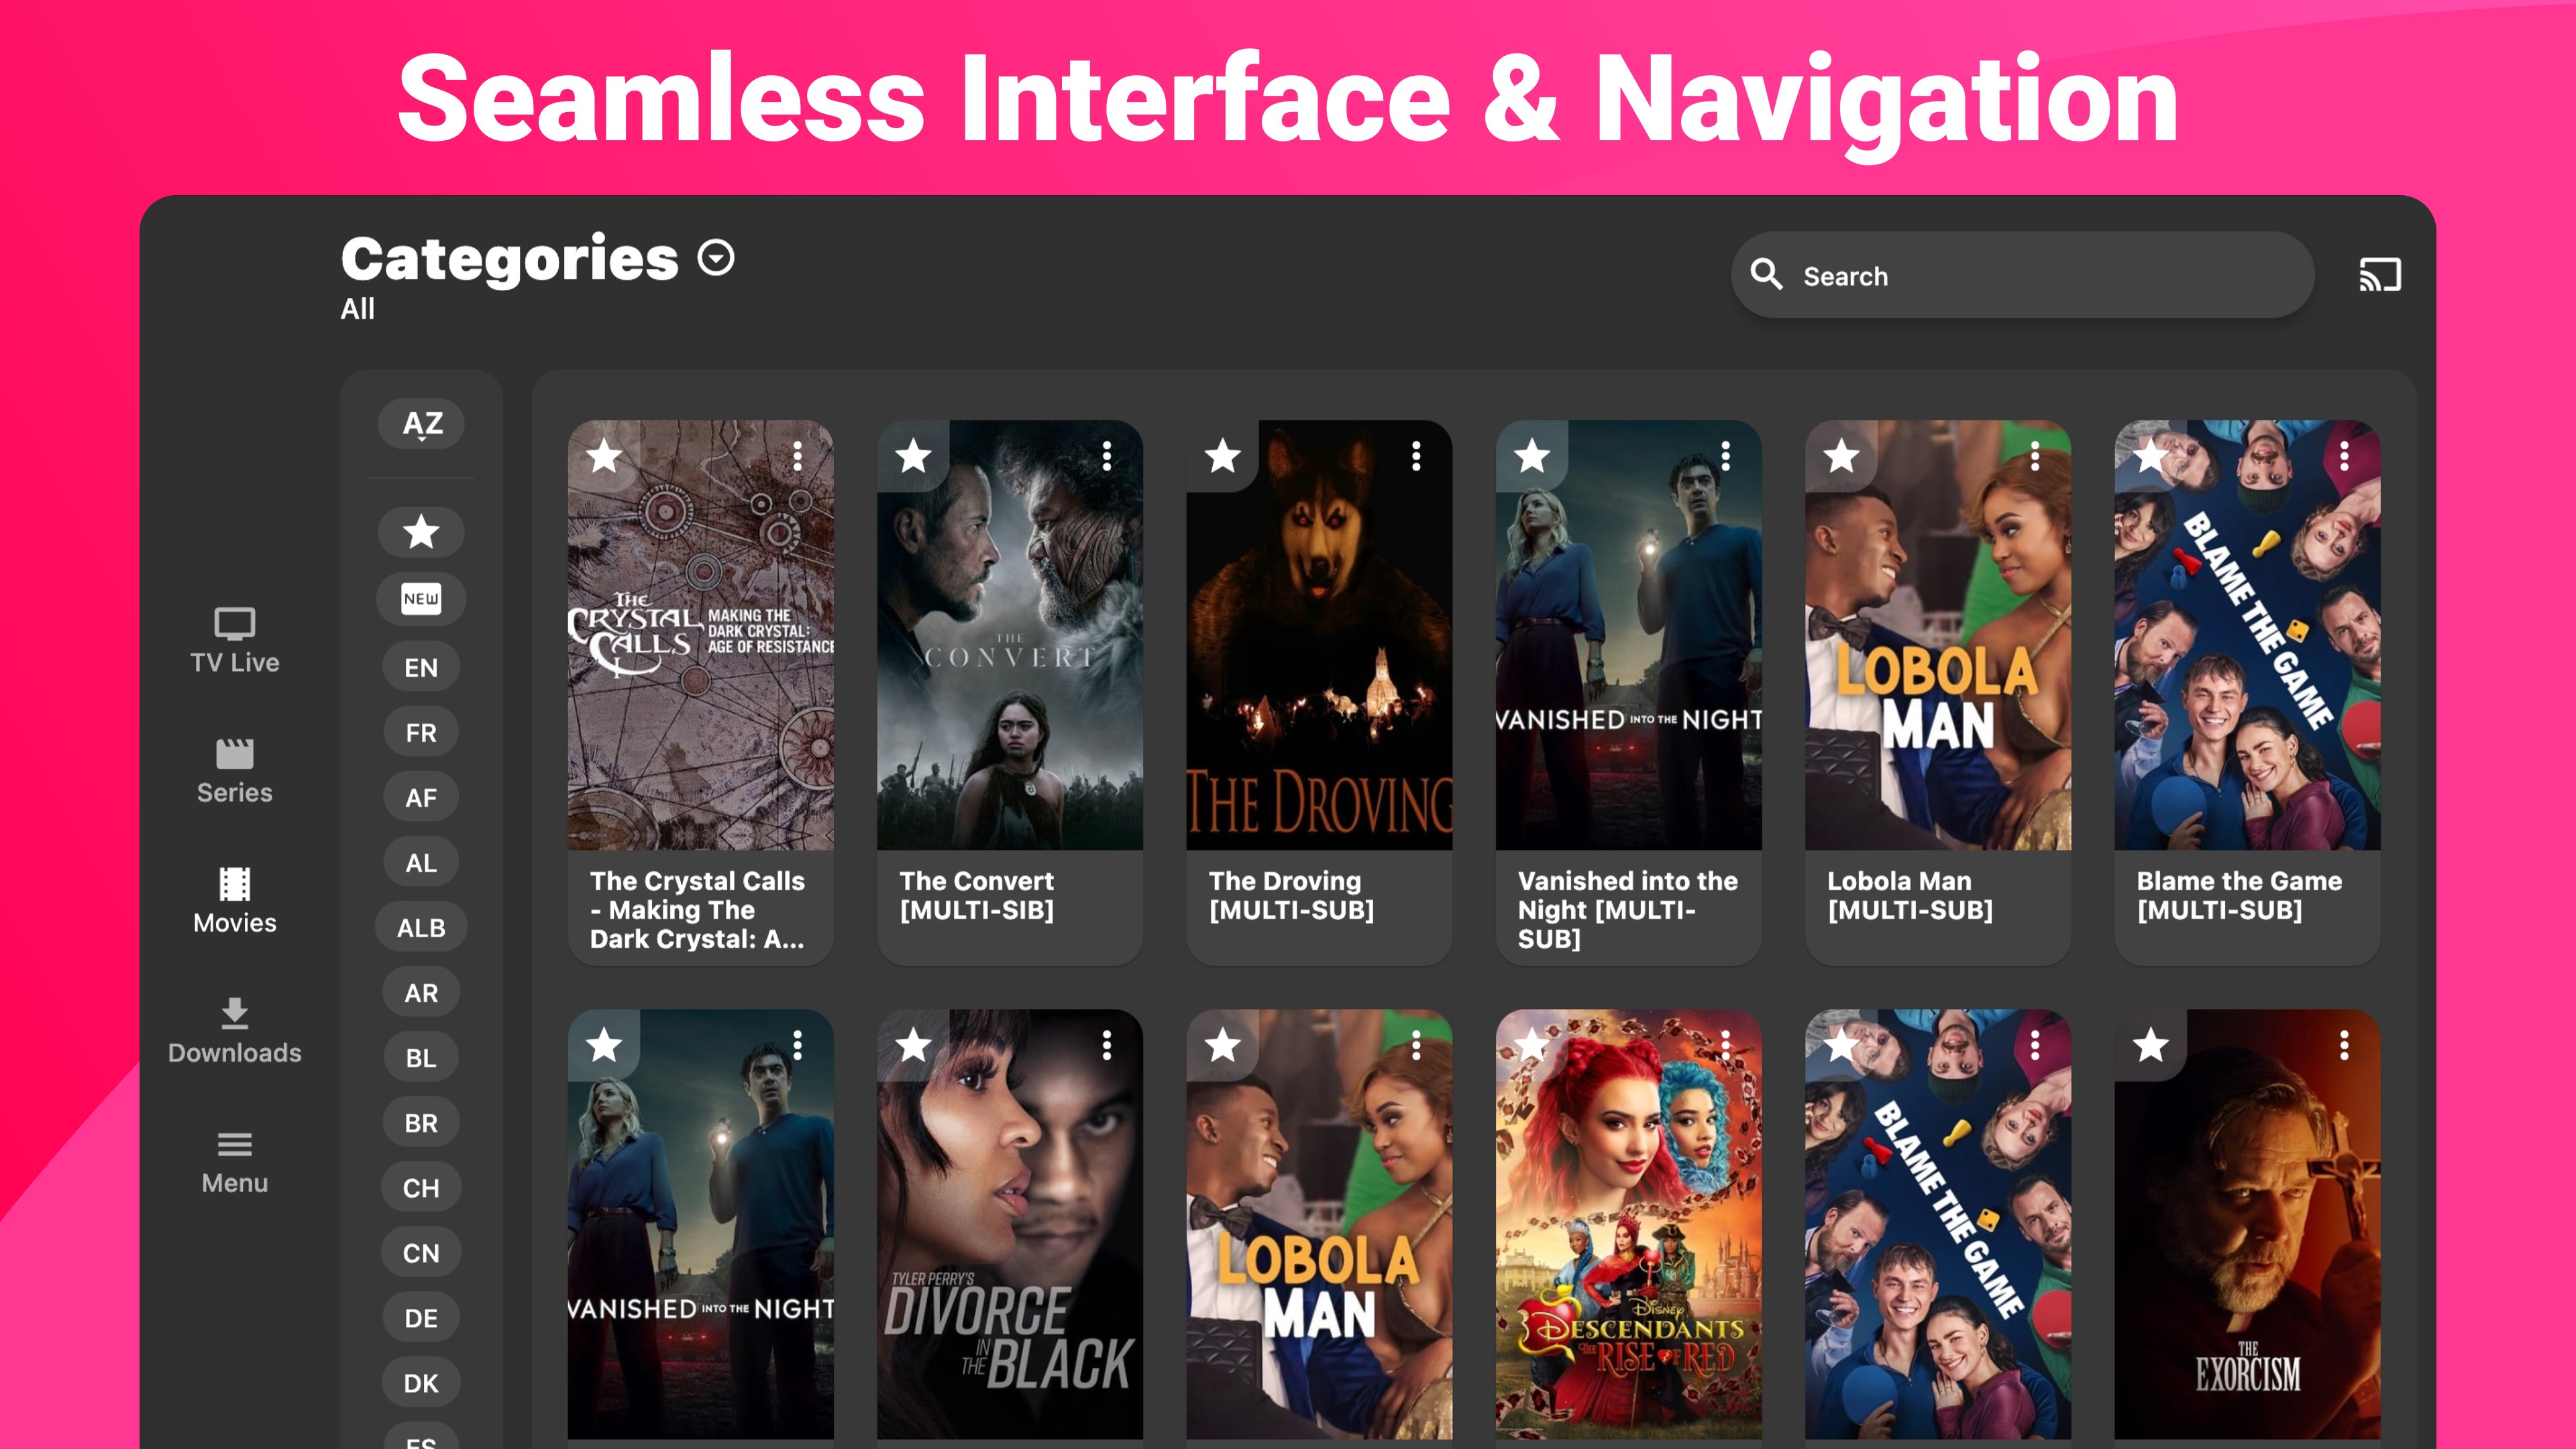Click inside the Search input field

2020,275
